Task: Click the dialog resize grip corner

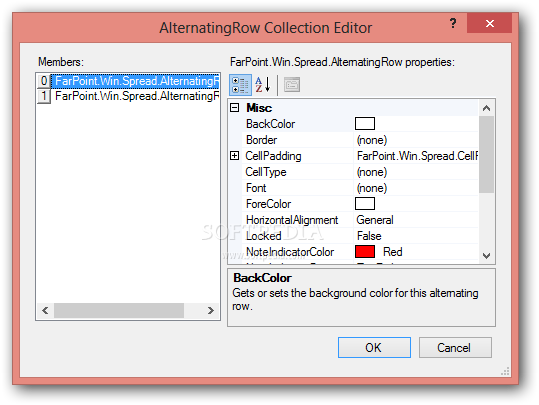Action: pos(505,372)
